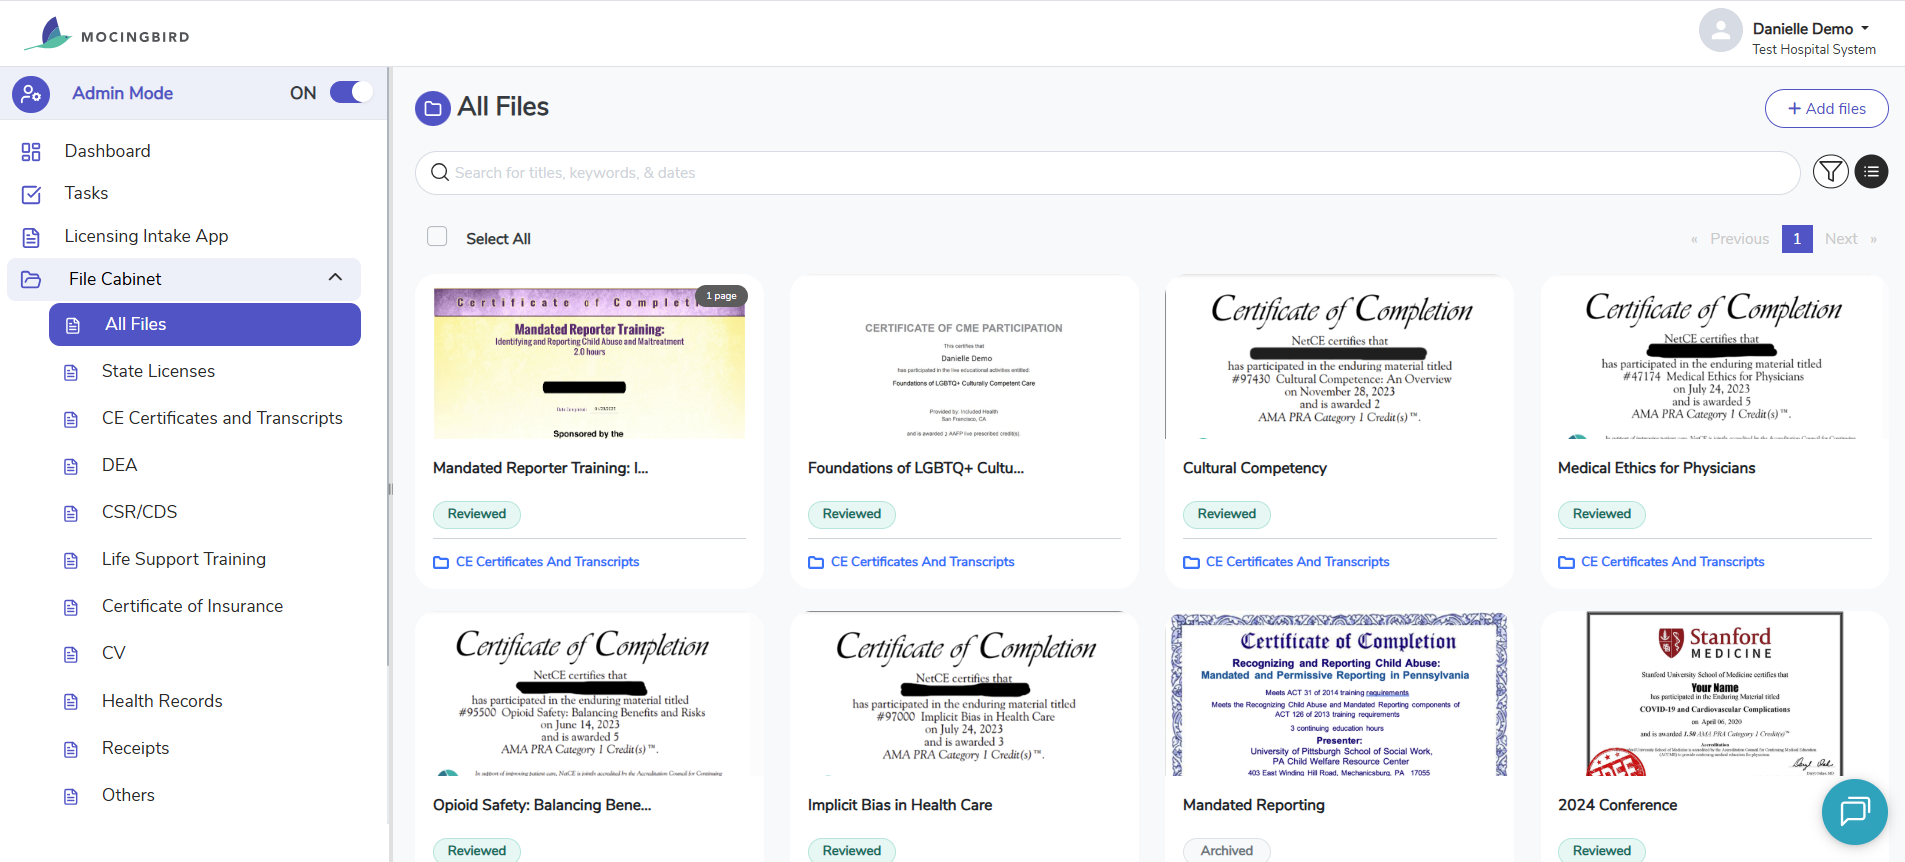Image resolution: width=1905 pixels, height=862 pixels.
Task: Open CE Certificates link under Cultural Competency
Action: 1296,562
